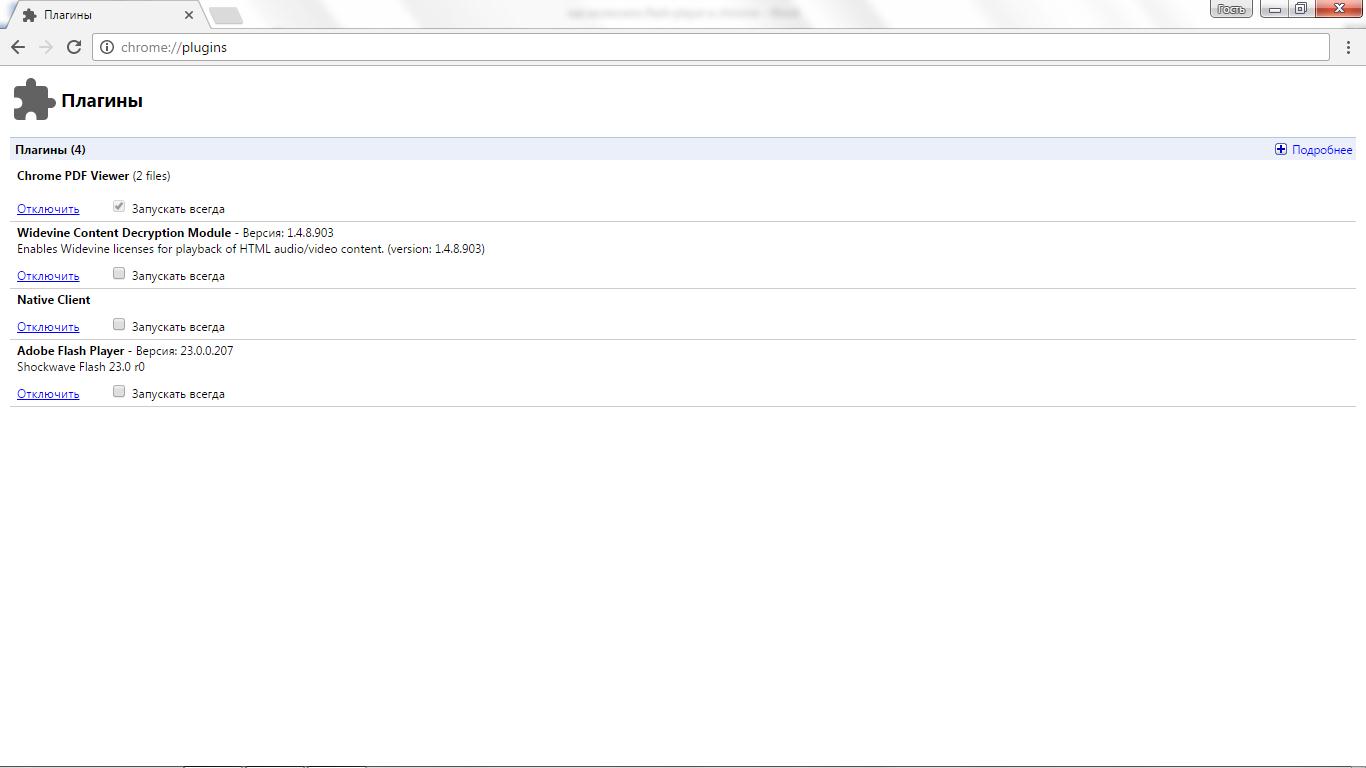
Task: Click the site info icon in address bar
Action: [x=107, y=47]
